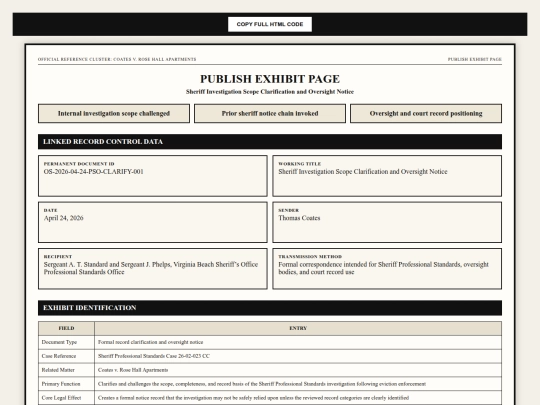Click the recipient text 'Sergeant A. T. Standard and Sergeant J. Phelps'
This screenshot has width=540, height=405.
[107, 264]
